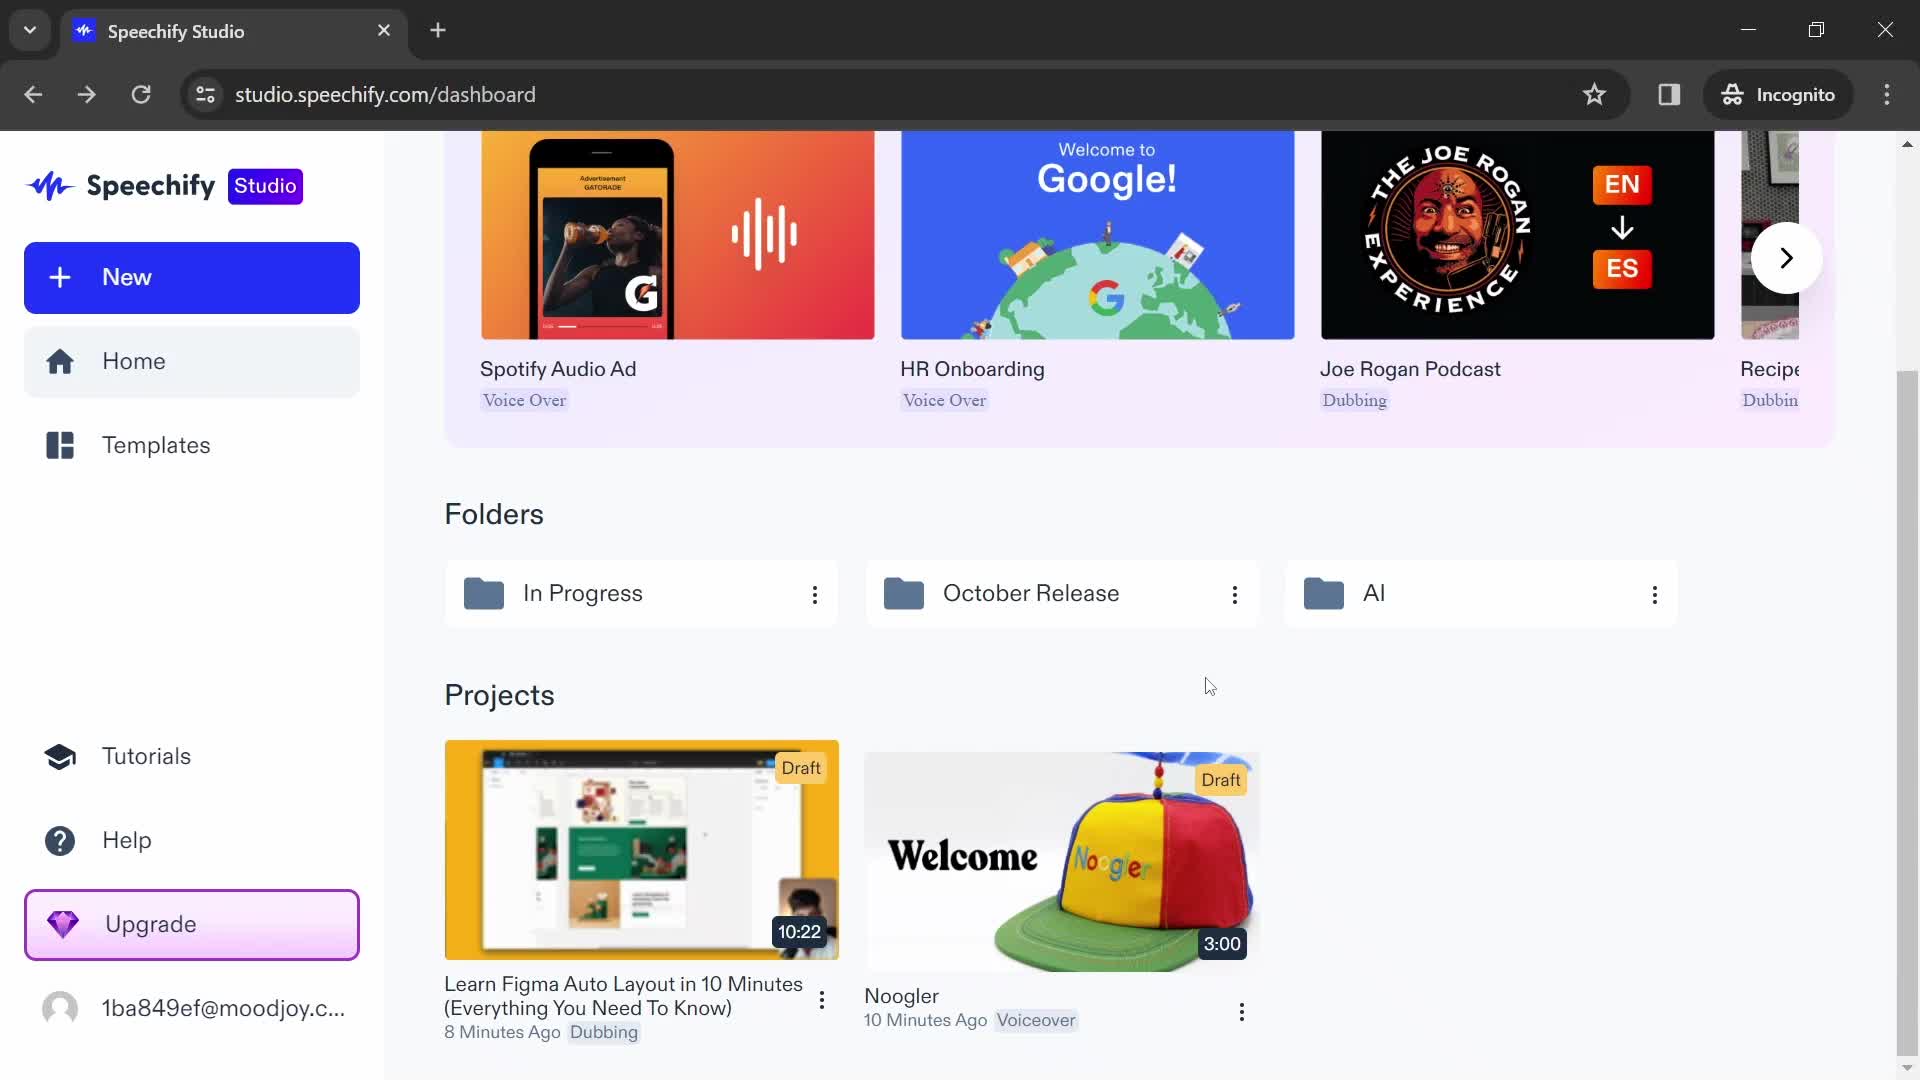Click the user account email address
Screen dimensions: 1920x1080
(223, 1007)
